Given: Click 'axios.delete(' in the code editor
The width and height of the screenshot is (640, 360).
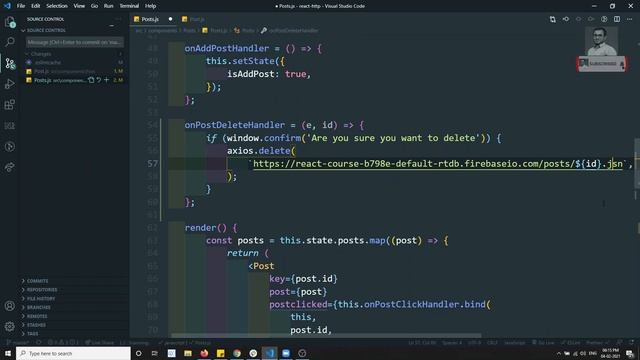Looking at the screenshot, I should (261, 151).
